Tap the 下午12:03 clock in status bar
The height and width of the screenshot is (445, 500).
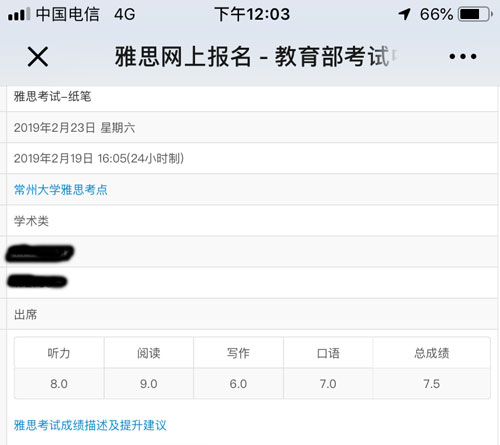click(252, 14)
